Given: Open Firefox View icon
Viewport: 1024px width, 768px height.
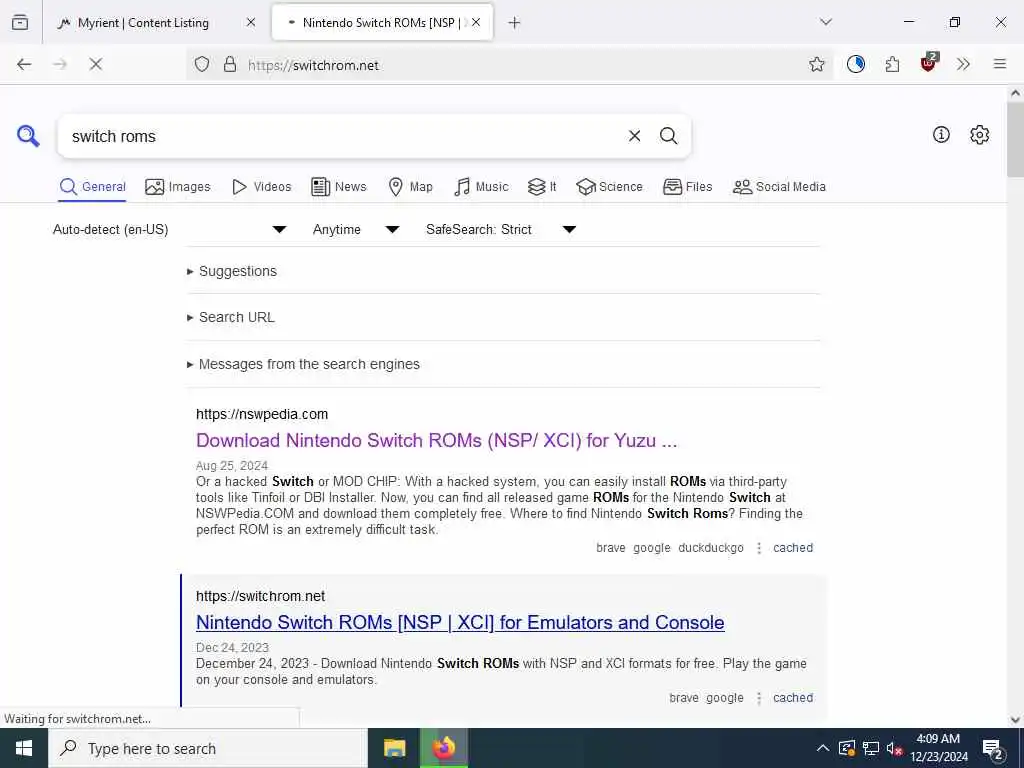Looking at the screenshot, I should (x=20, y=23).
